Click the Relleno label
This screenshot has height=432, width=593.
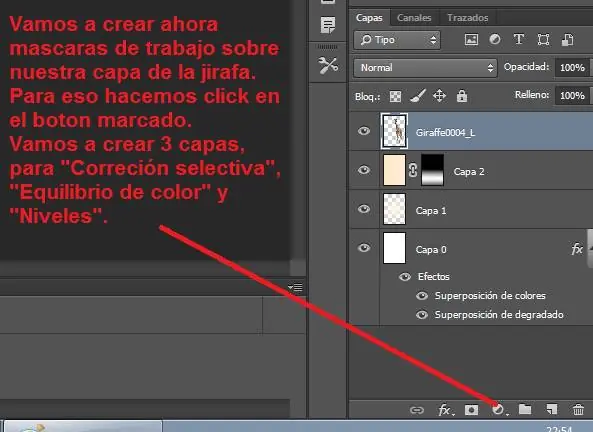[532, 95]
